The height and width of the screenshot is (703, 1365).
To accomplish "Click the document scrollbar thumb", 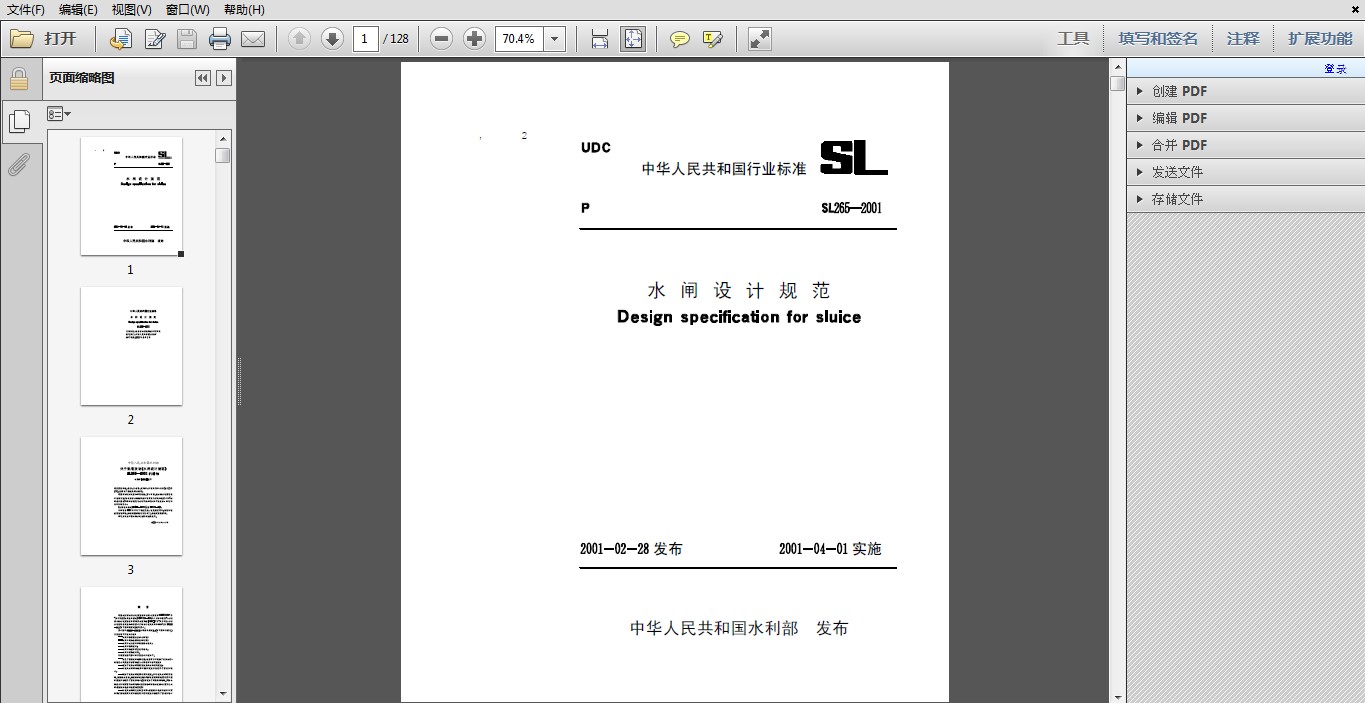I will pos(1117,83).
